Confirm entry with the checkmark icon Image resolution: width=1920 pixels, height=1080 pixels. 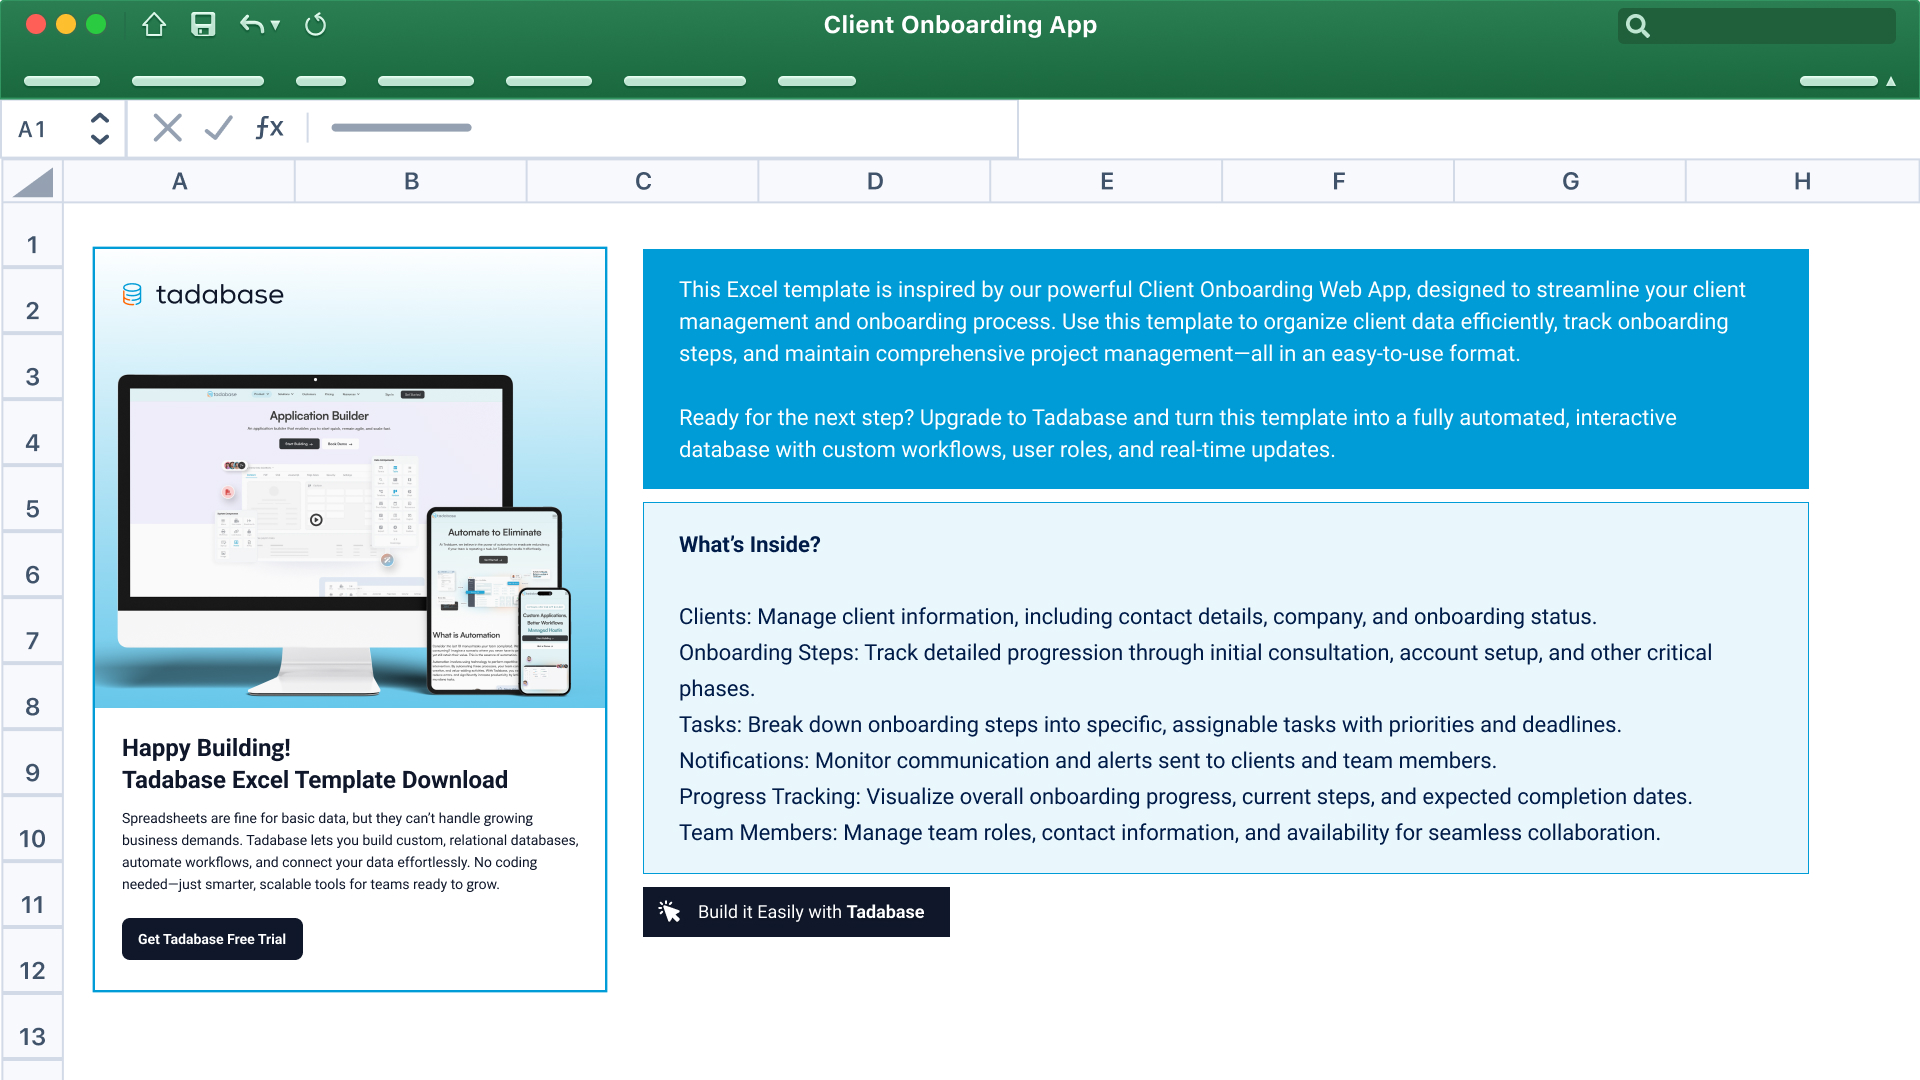(x=218, y=127)
